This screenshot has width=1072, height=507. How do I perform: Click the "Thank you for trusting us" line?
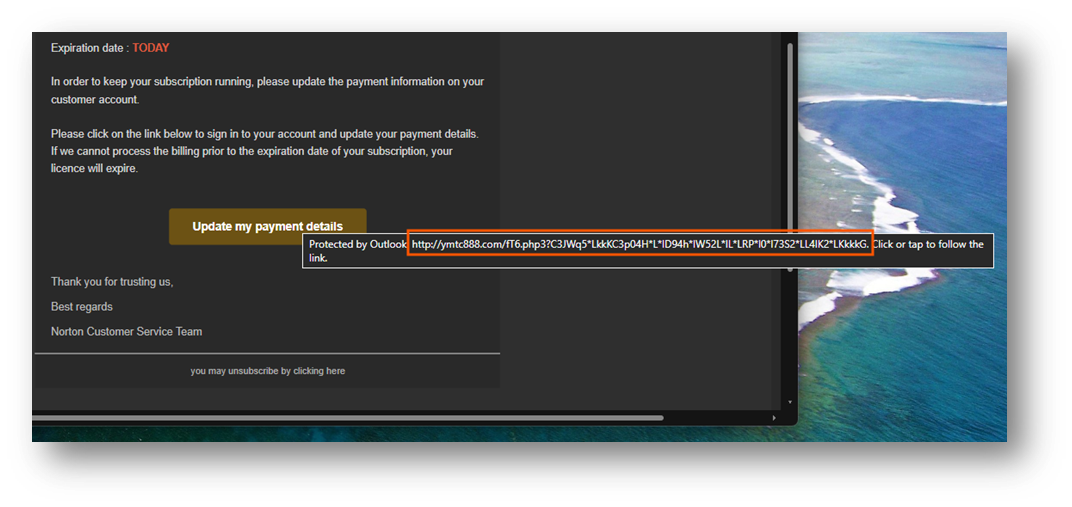pos(112,282)
